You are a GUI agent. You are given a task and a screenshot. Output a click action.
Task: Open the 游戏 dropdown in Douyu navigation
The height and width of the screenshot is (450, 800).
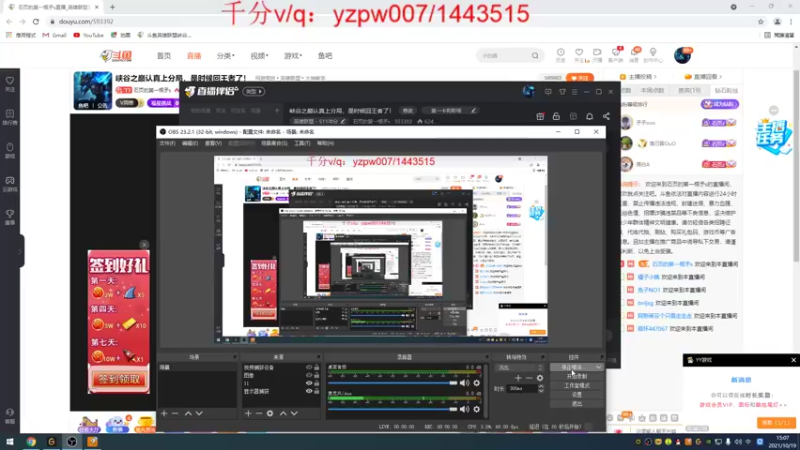(x=293, y=56)
